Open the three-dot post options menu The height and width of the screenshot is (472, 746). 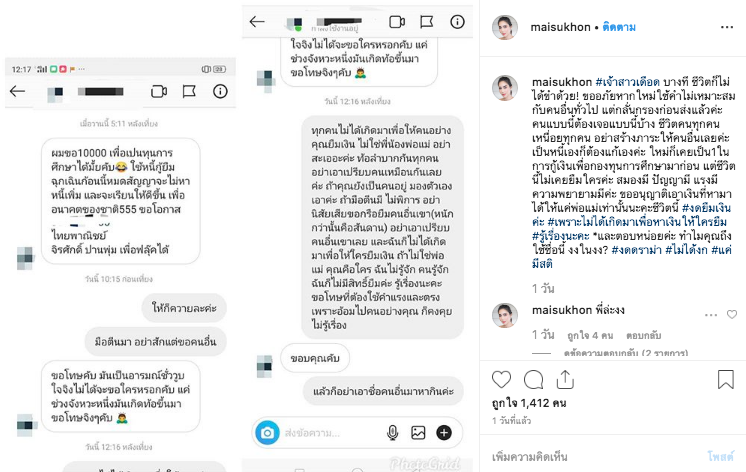[726, 27]
